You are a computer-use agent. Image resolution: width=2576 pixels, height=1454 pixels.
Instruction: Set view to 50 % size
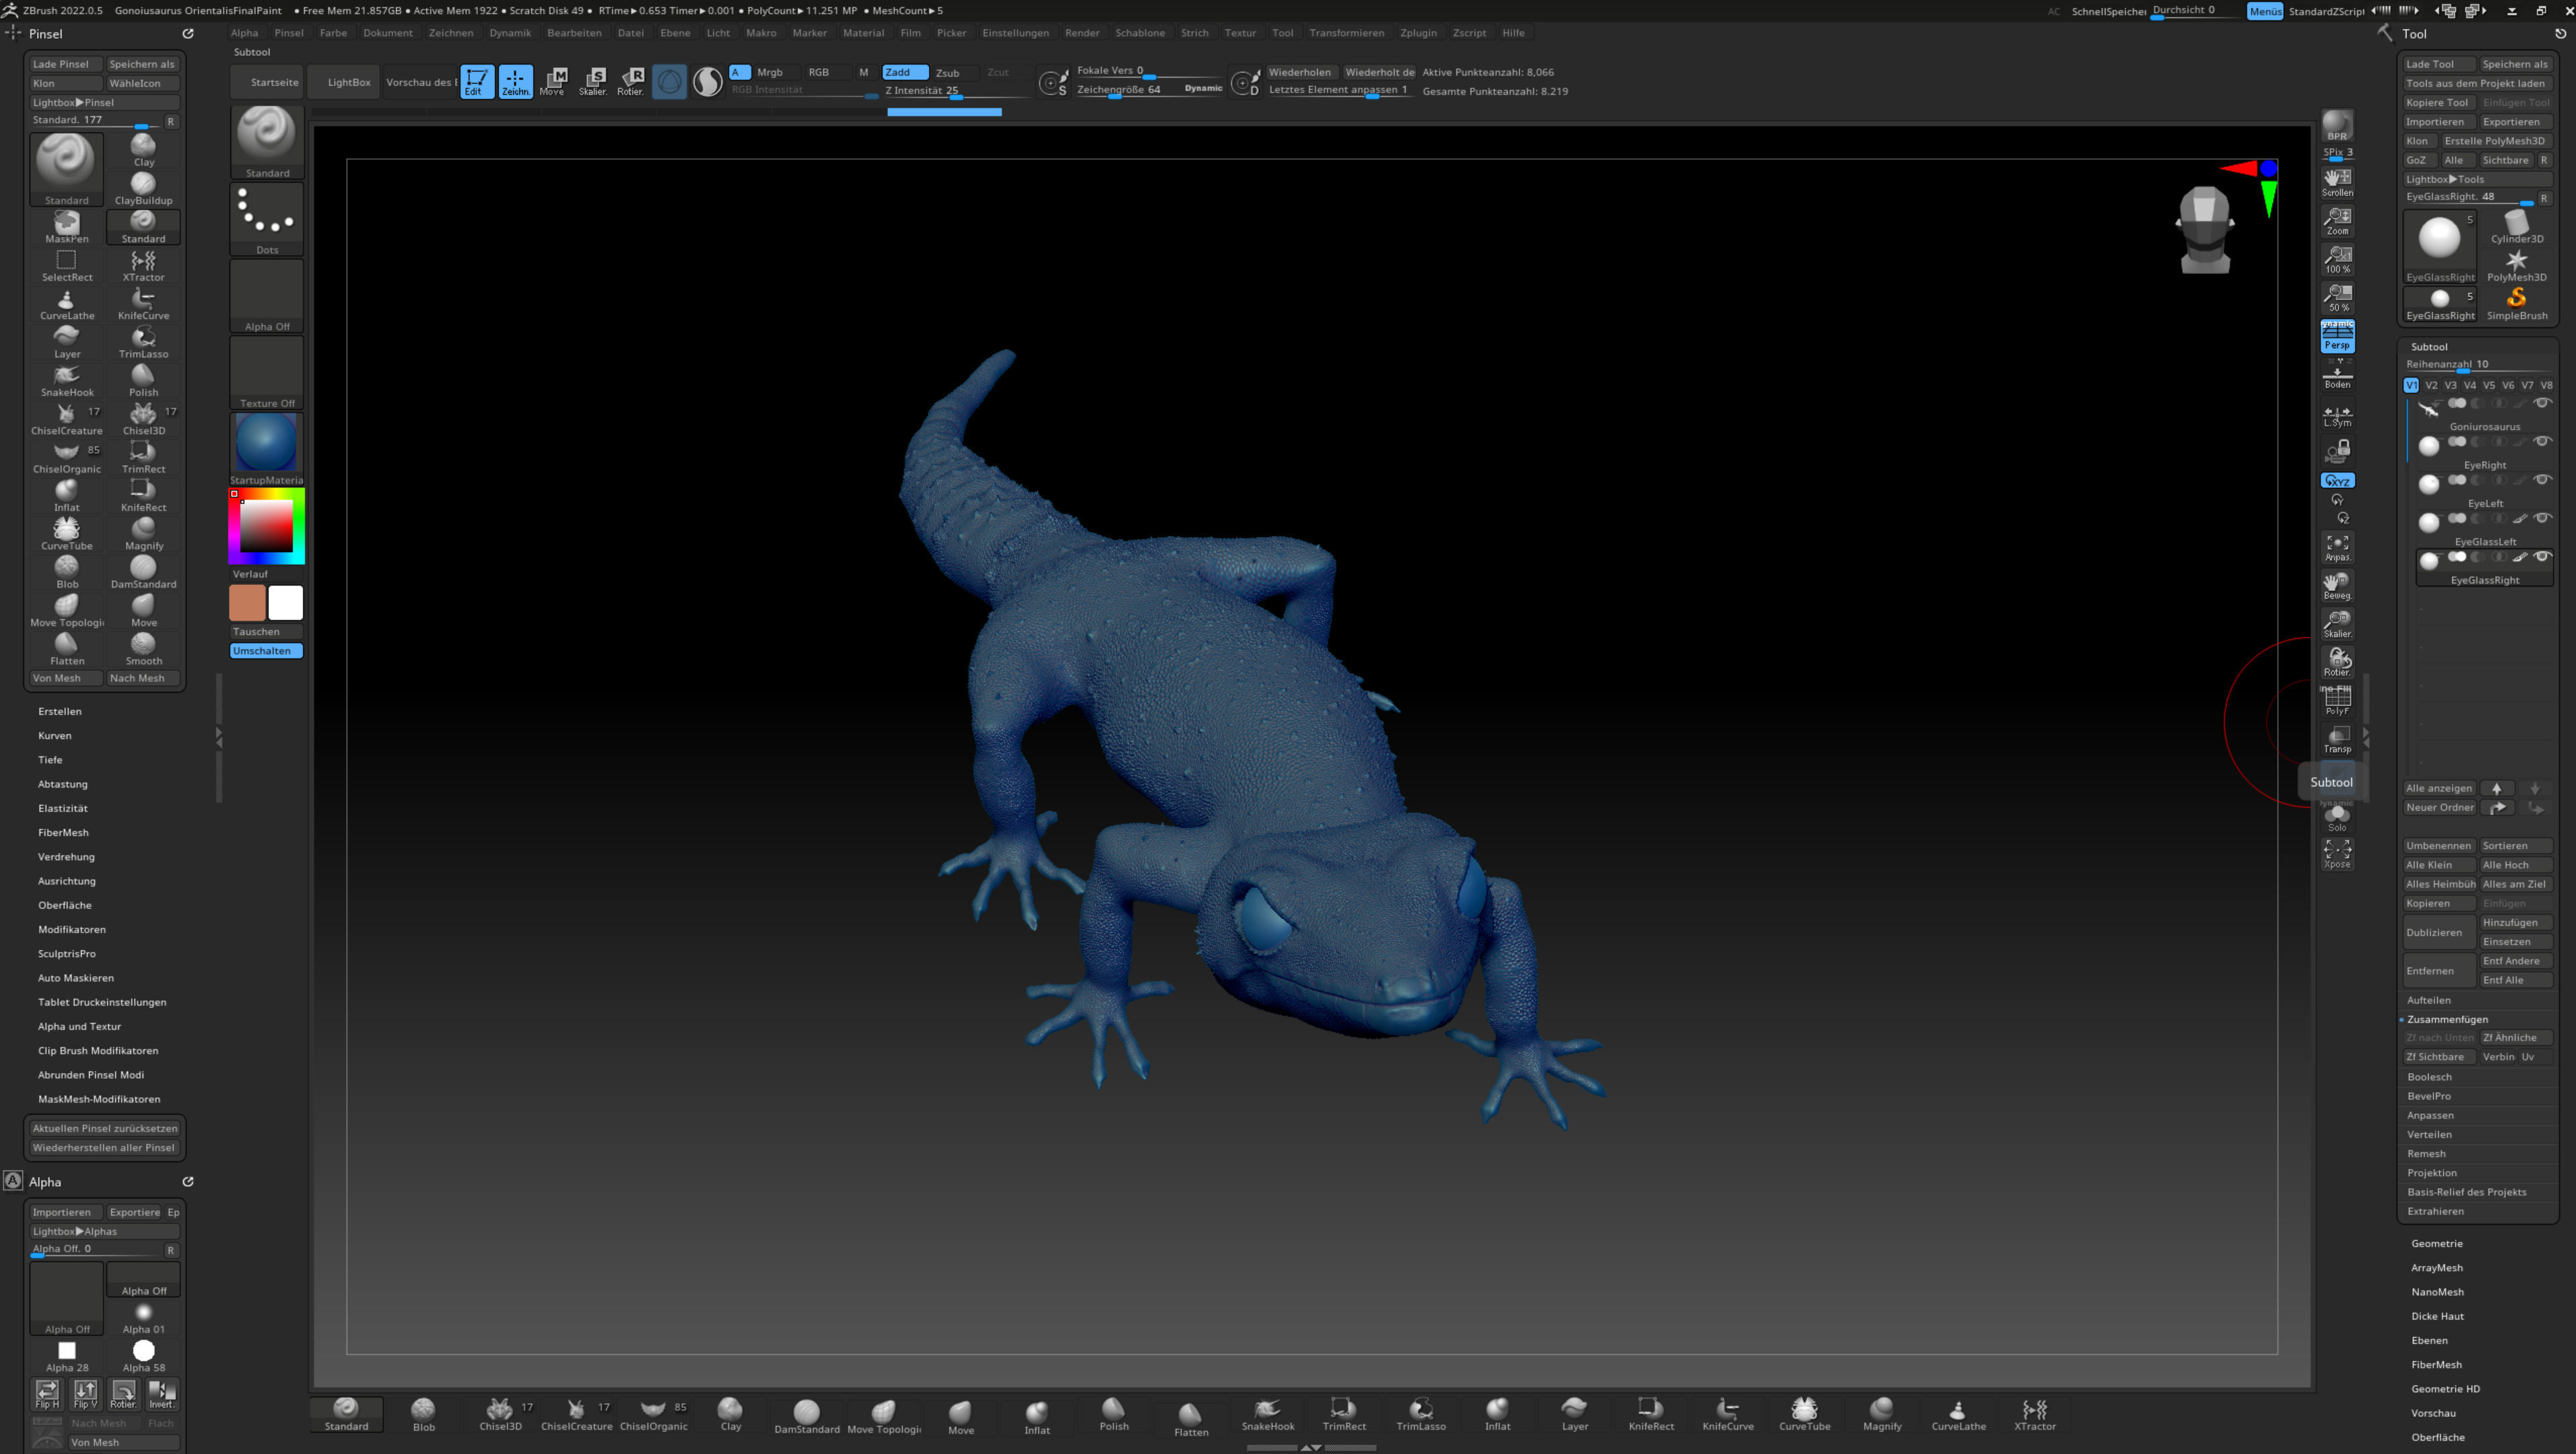(x=2337, y=298)
